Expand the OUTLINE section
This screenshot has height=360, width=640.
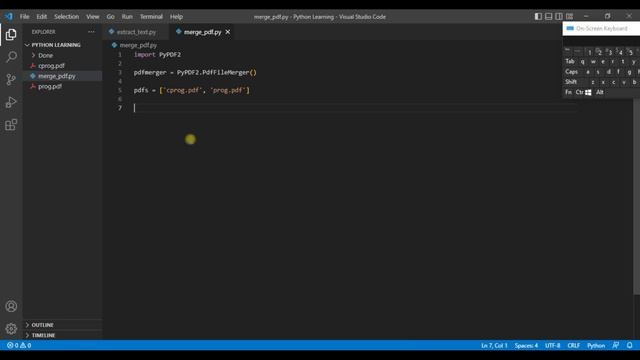[x=42, y=325]
